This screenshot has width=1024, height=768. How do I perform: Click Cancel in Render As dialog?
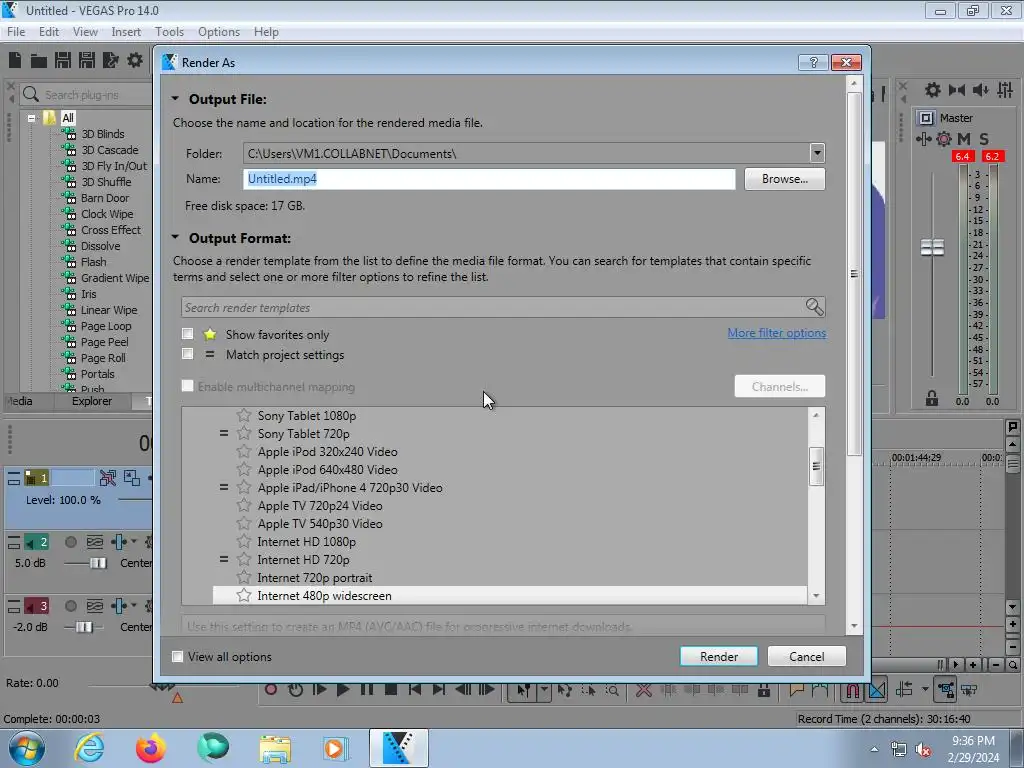click(x=807, y=656)
